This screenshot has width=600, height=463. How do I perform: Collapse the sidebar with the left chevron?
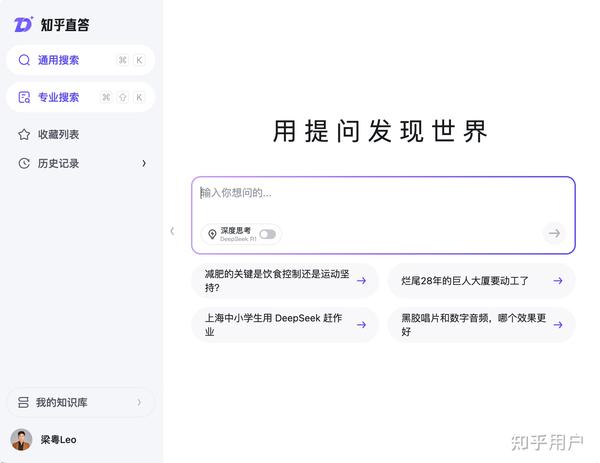tap(172, 231)
